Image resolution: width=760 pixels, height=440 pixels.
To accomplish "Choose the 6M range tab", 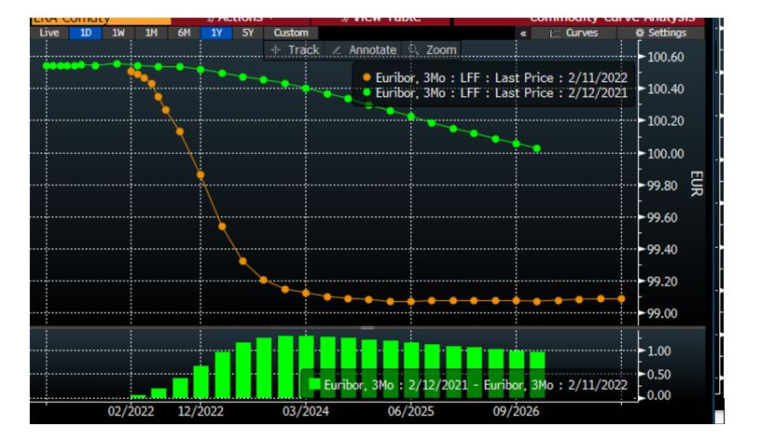I will coord(184,33).
